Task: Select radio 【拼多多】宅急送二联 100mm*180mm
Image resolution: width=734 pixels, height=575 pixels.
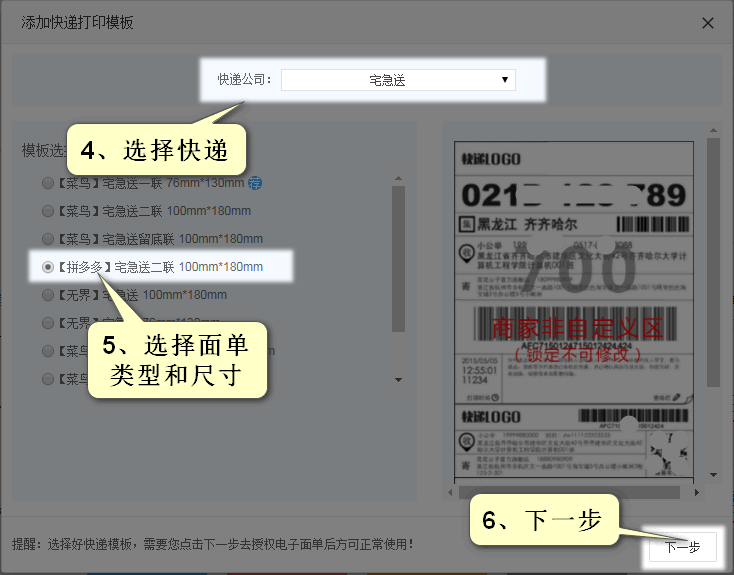Action: point(48,267)
